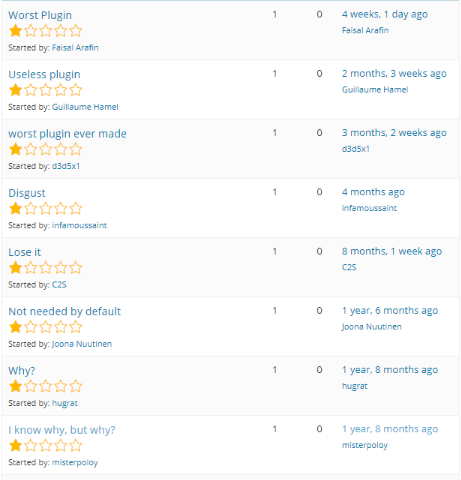Open the 'Worst Plugin' review topic
Image resolution: width=461 pixels, height=480 pixels.
(40, 15)
